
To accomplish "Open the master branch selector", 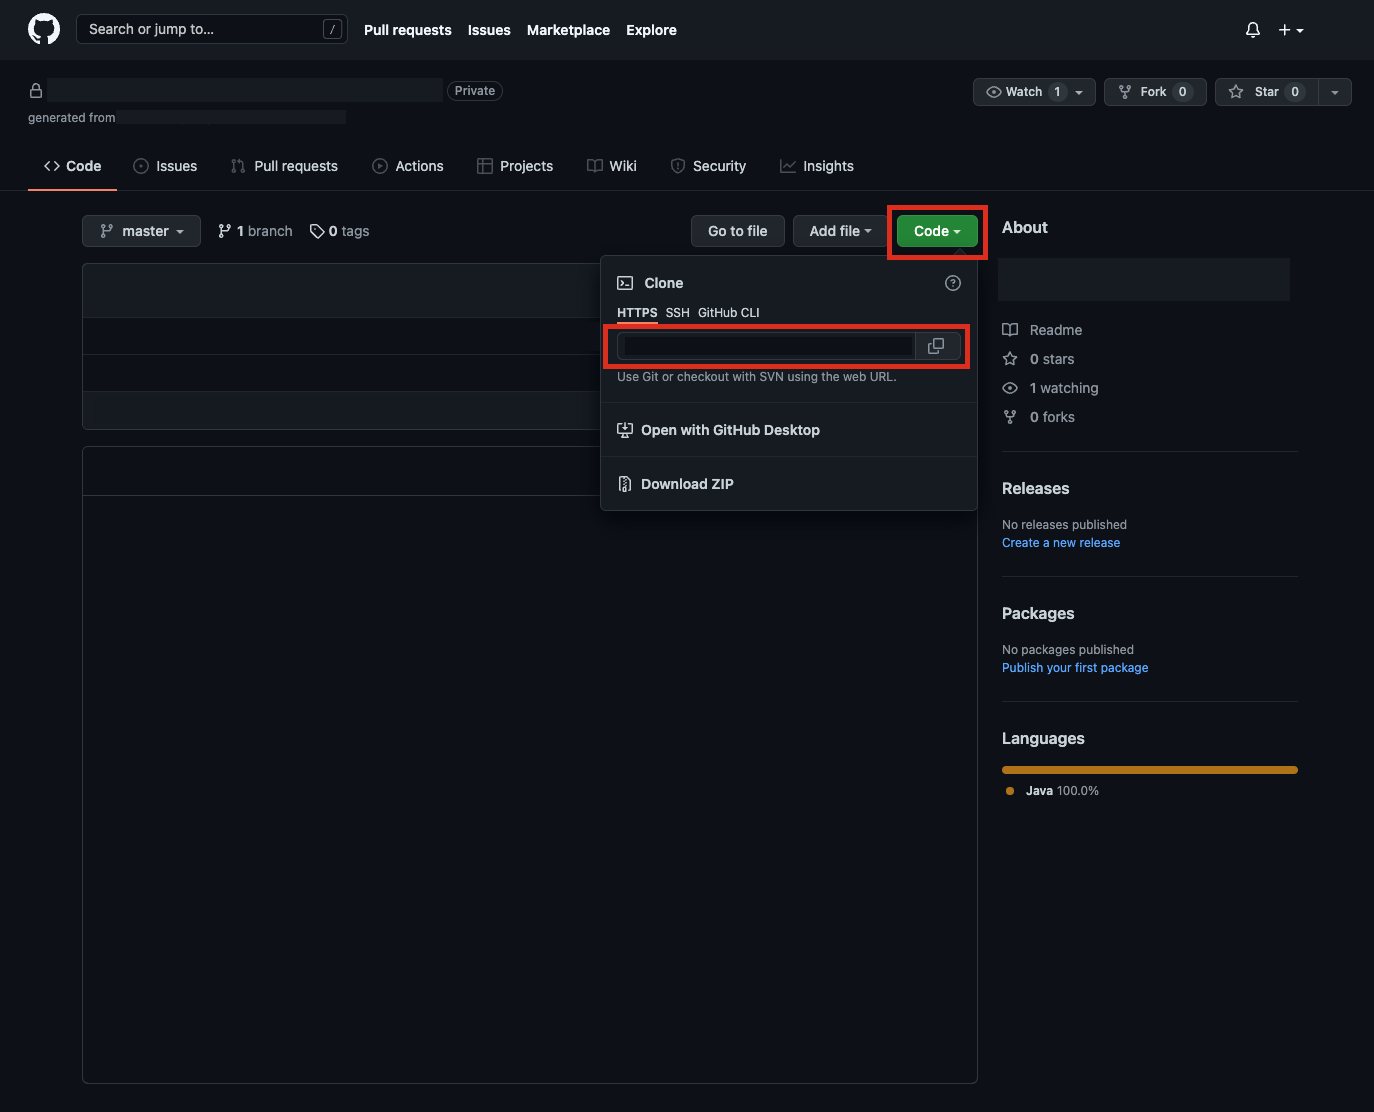I will [141, 231].
